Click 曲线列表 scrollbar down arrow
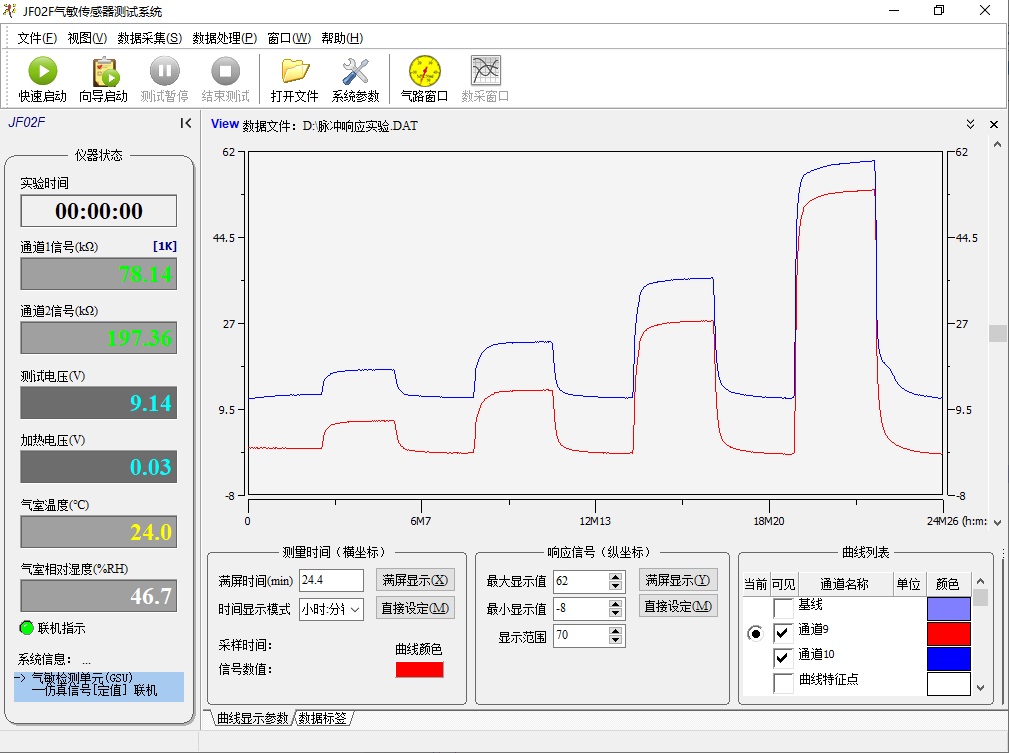The image size is (1009, 753). click(981, 688)
